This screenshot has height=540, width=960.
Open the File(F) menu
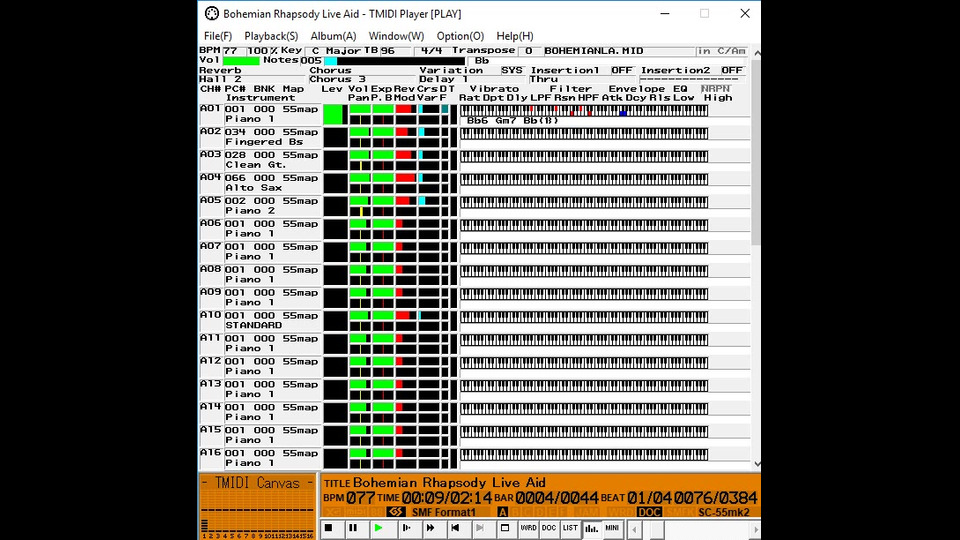tap(218, 36)
